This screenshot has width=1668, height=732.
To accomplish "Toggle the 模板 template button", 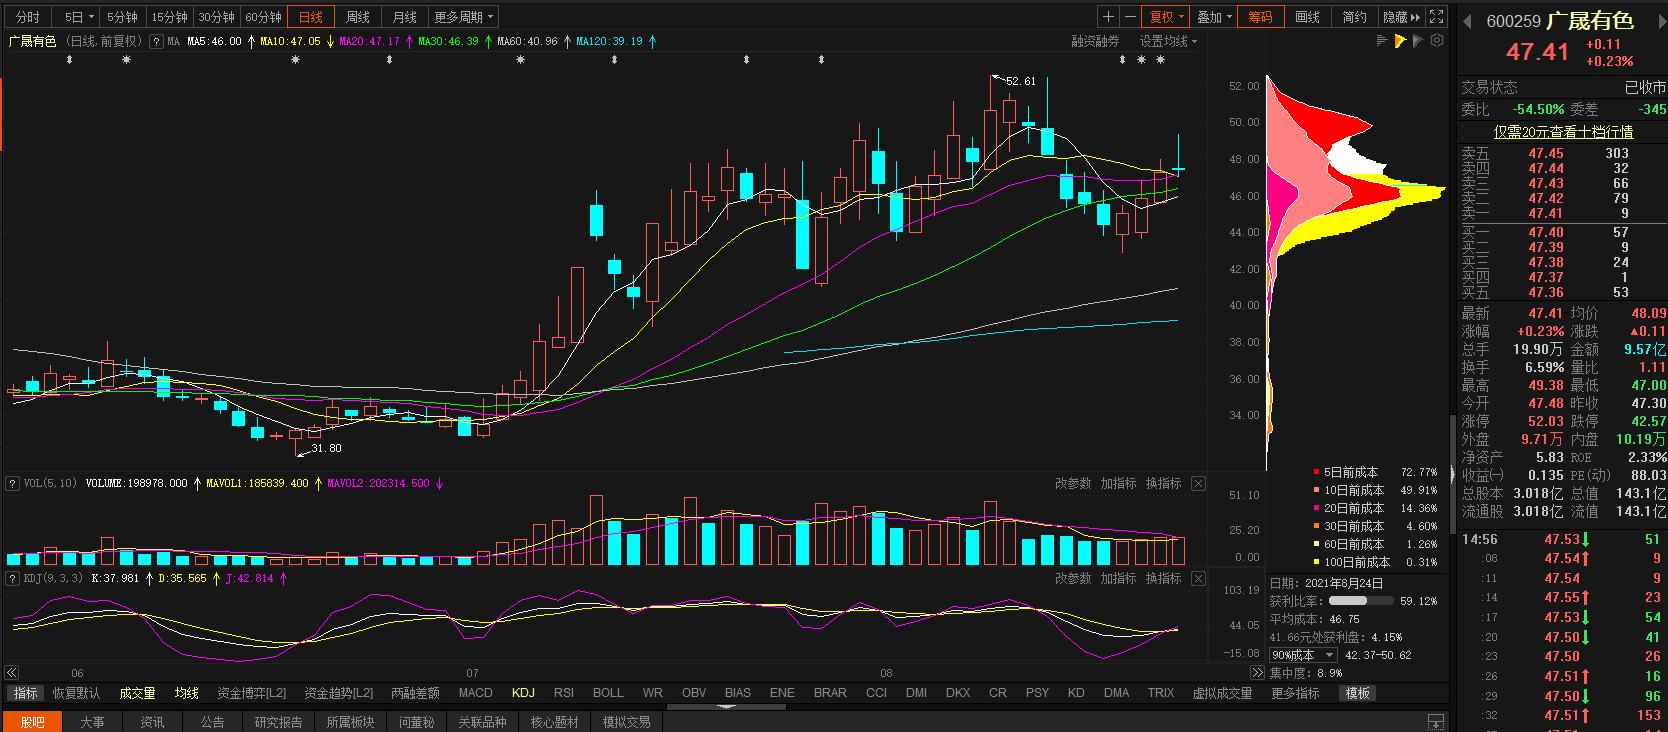I will point(1358,693).
